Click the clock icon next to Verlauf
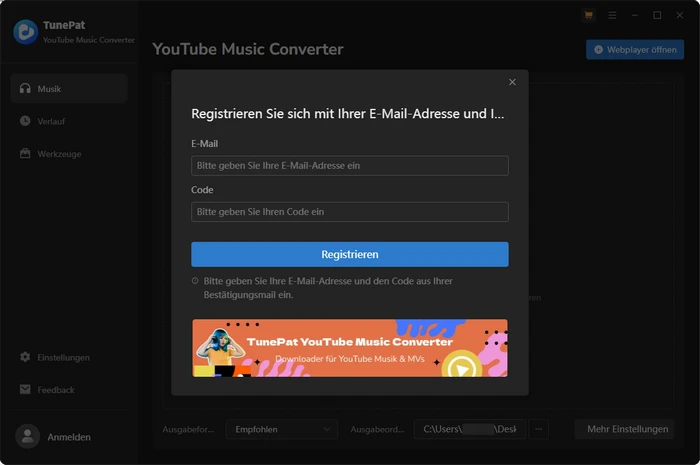This screenshot has height=465, width=700. (25, 121)
